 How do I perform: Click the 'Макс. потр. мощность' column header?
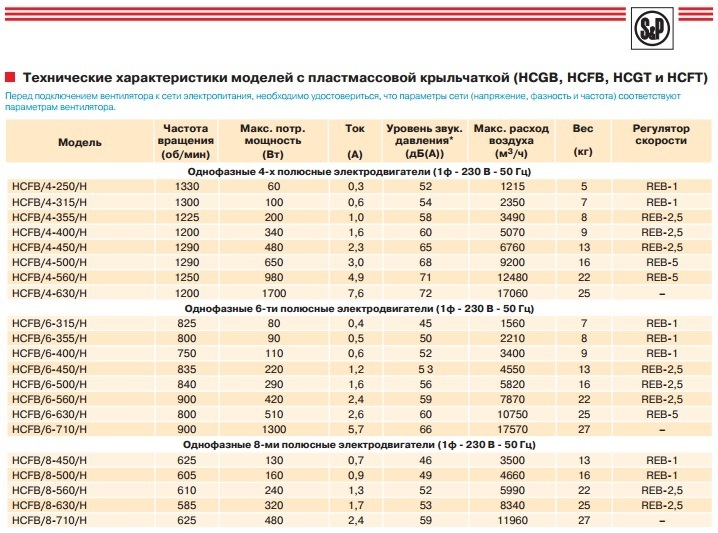pos(272,143)
